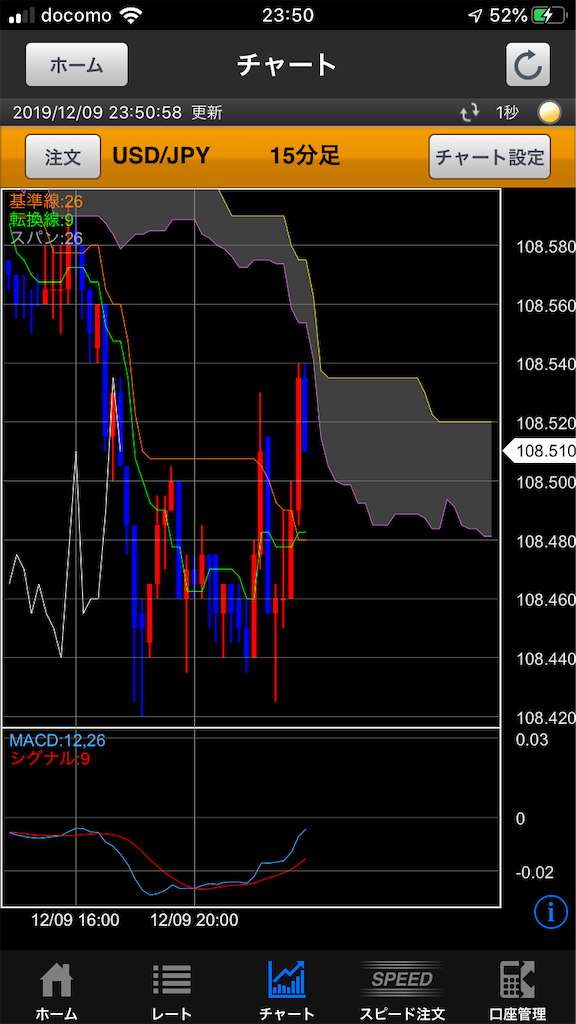Switch to the レート tab
Viewport: 576px width, 1024px height.
[x=172, y=991]
